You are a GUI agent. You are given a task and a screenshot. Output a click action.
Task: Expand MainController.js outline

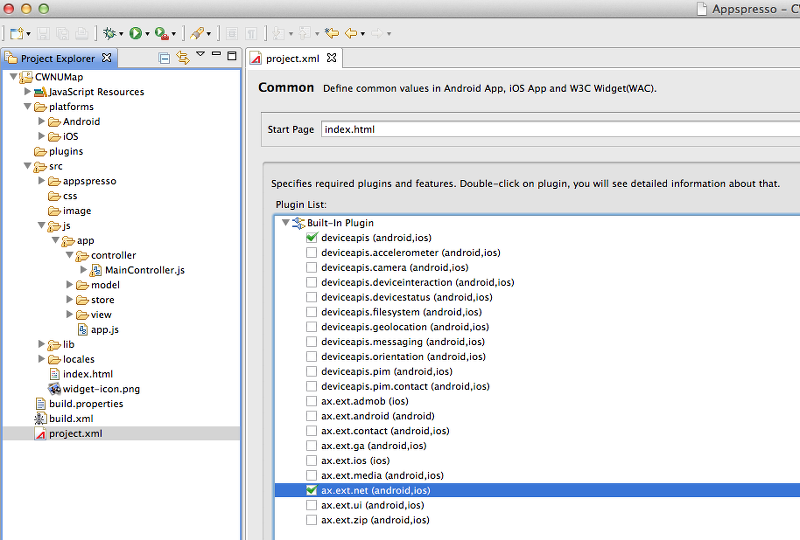click(x=84, y=269)
